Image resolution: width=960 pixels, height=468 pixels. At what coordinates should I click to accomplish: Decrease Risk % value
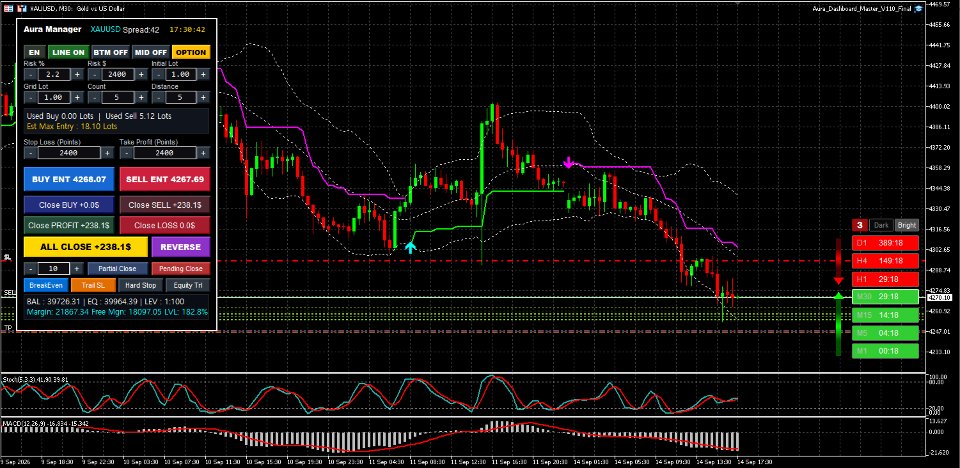[x=30, y=74]
